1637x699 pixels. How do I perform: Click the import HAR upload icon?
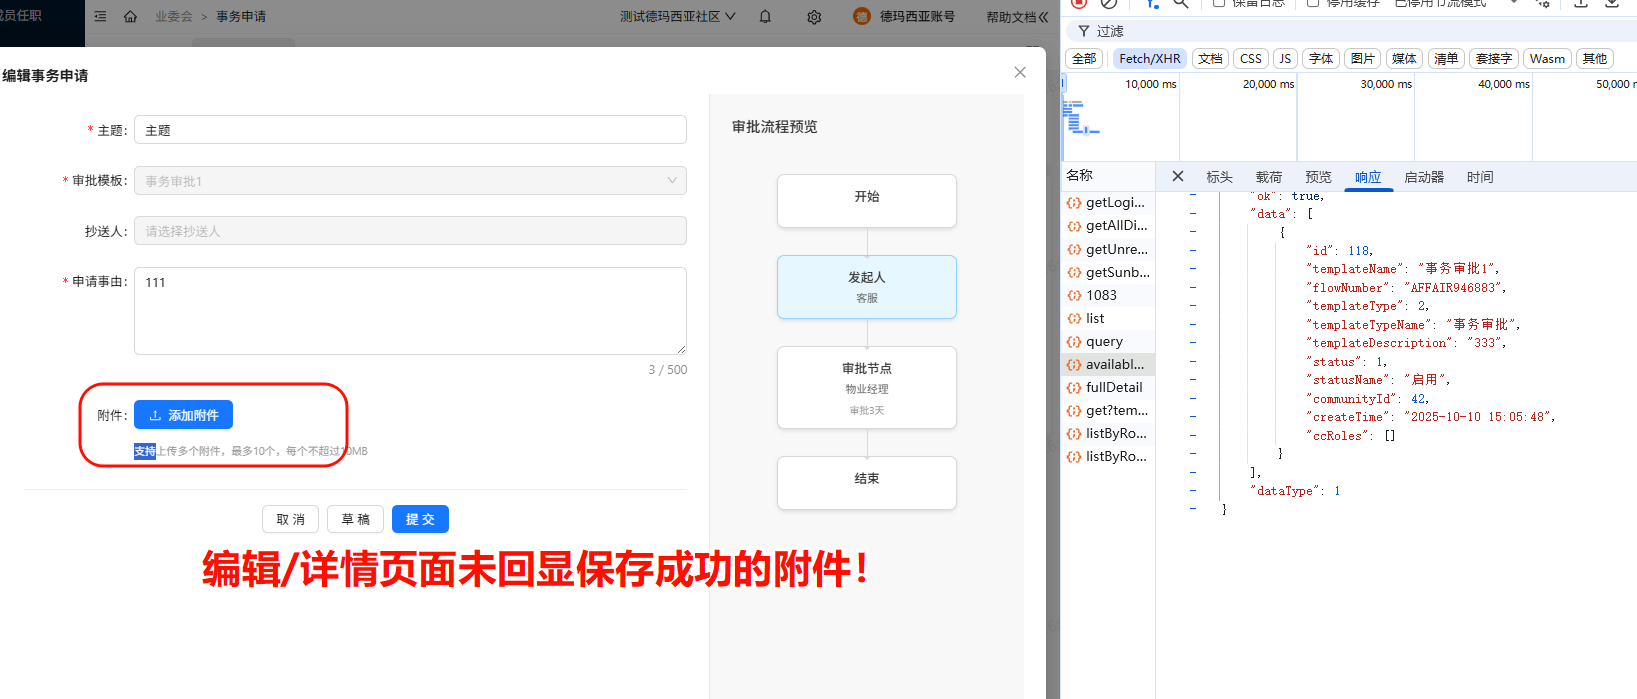pos(1581,3)
